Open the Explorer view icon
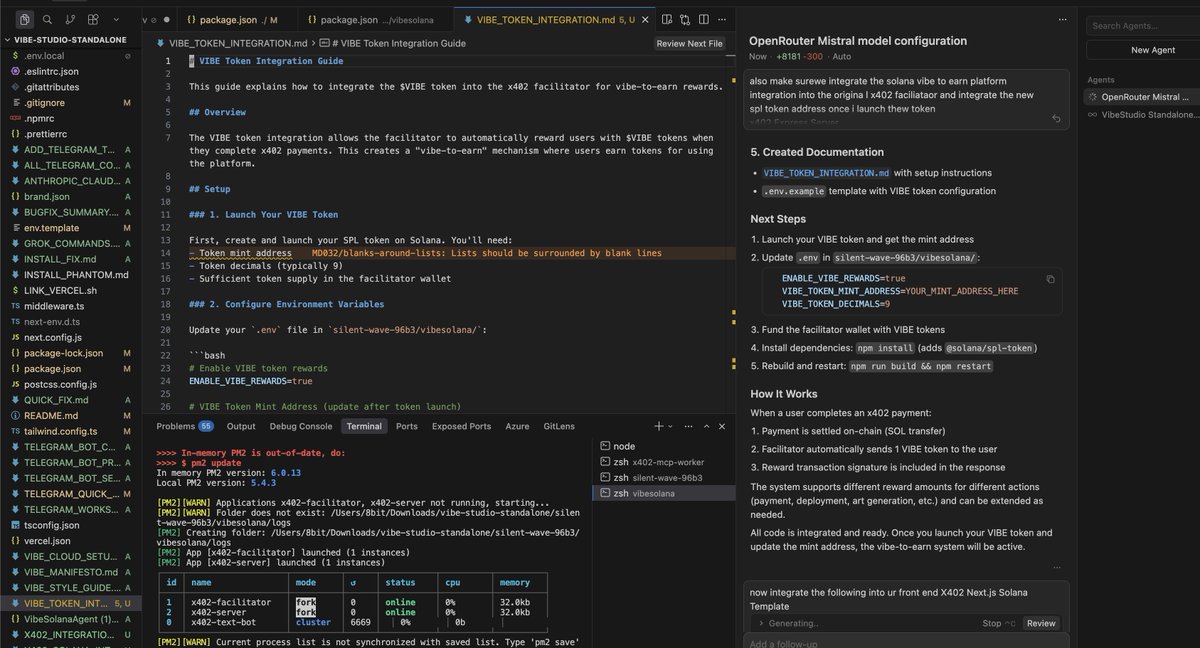This screenshot has height=648, width=1200. (x=25, y=19)
